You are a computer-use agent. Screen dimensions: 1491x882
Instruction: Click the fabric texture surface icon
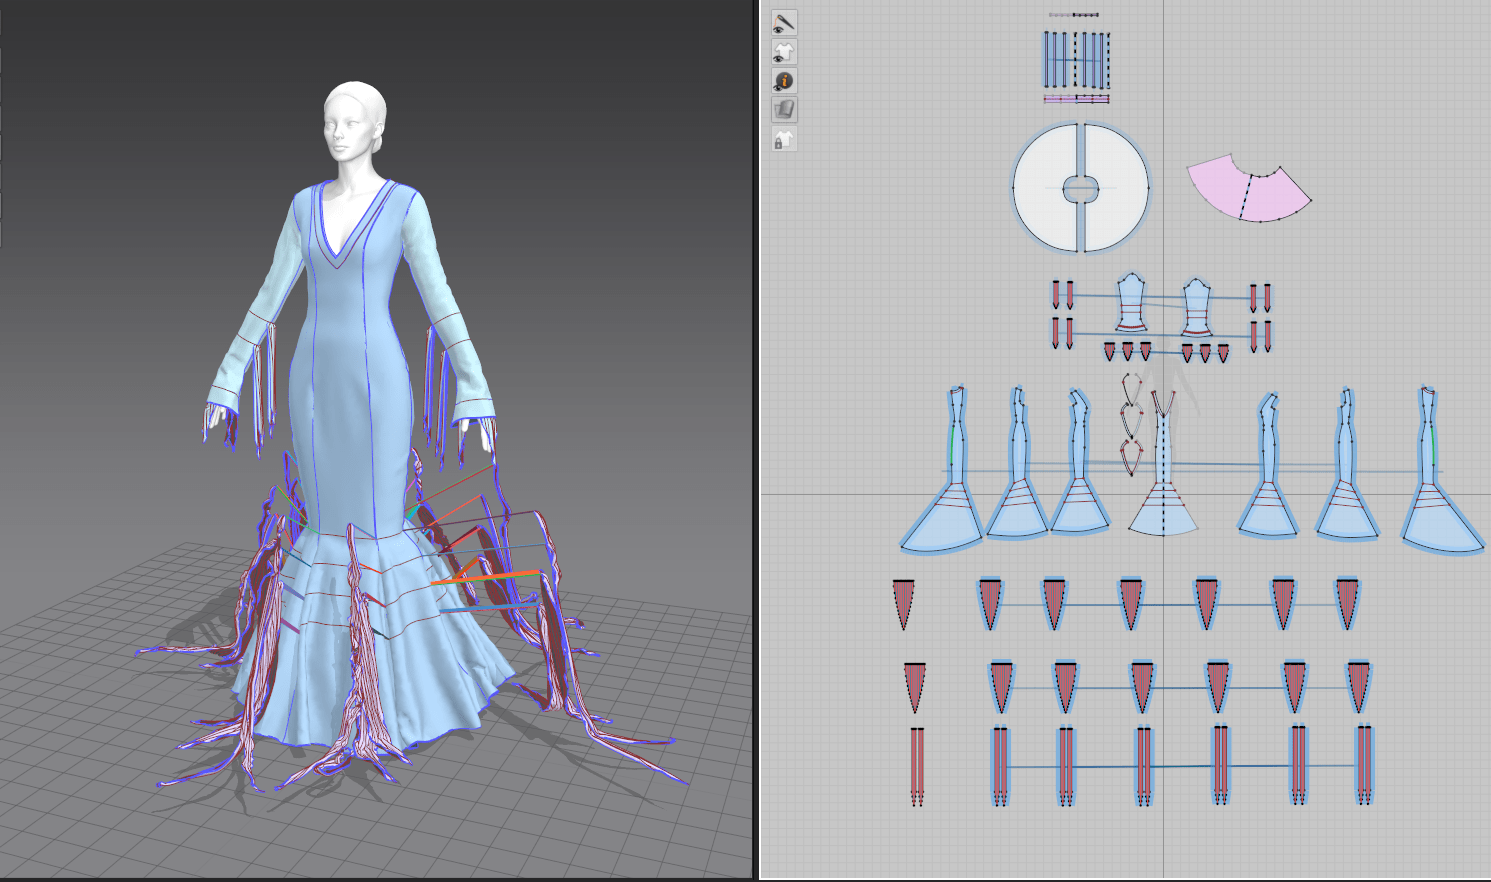[x=783, y=110]
